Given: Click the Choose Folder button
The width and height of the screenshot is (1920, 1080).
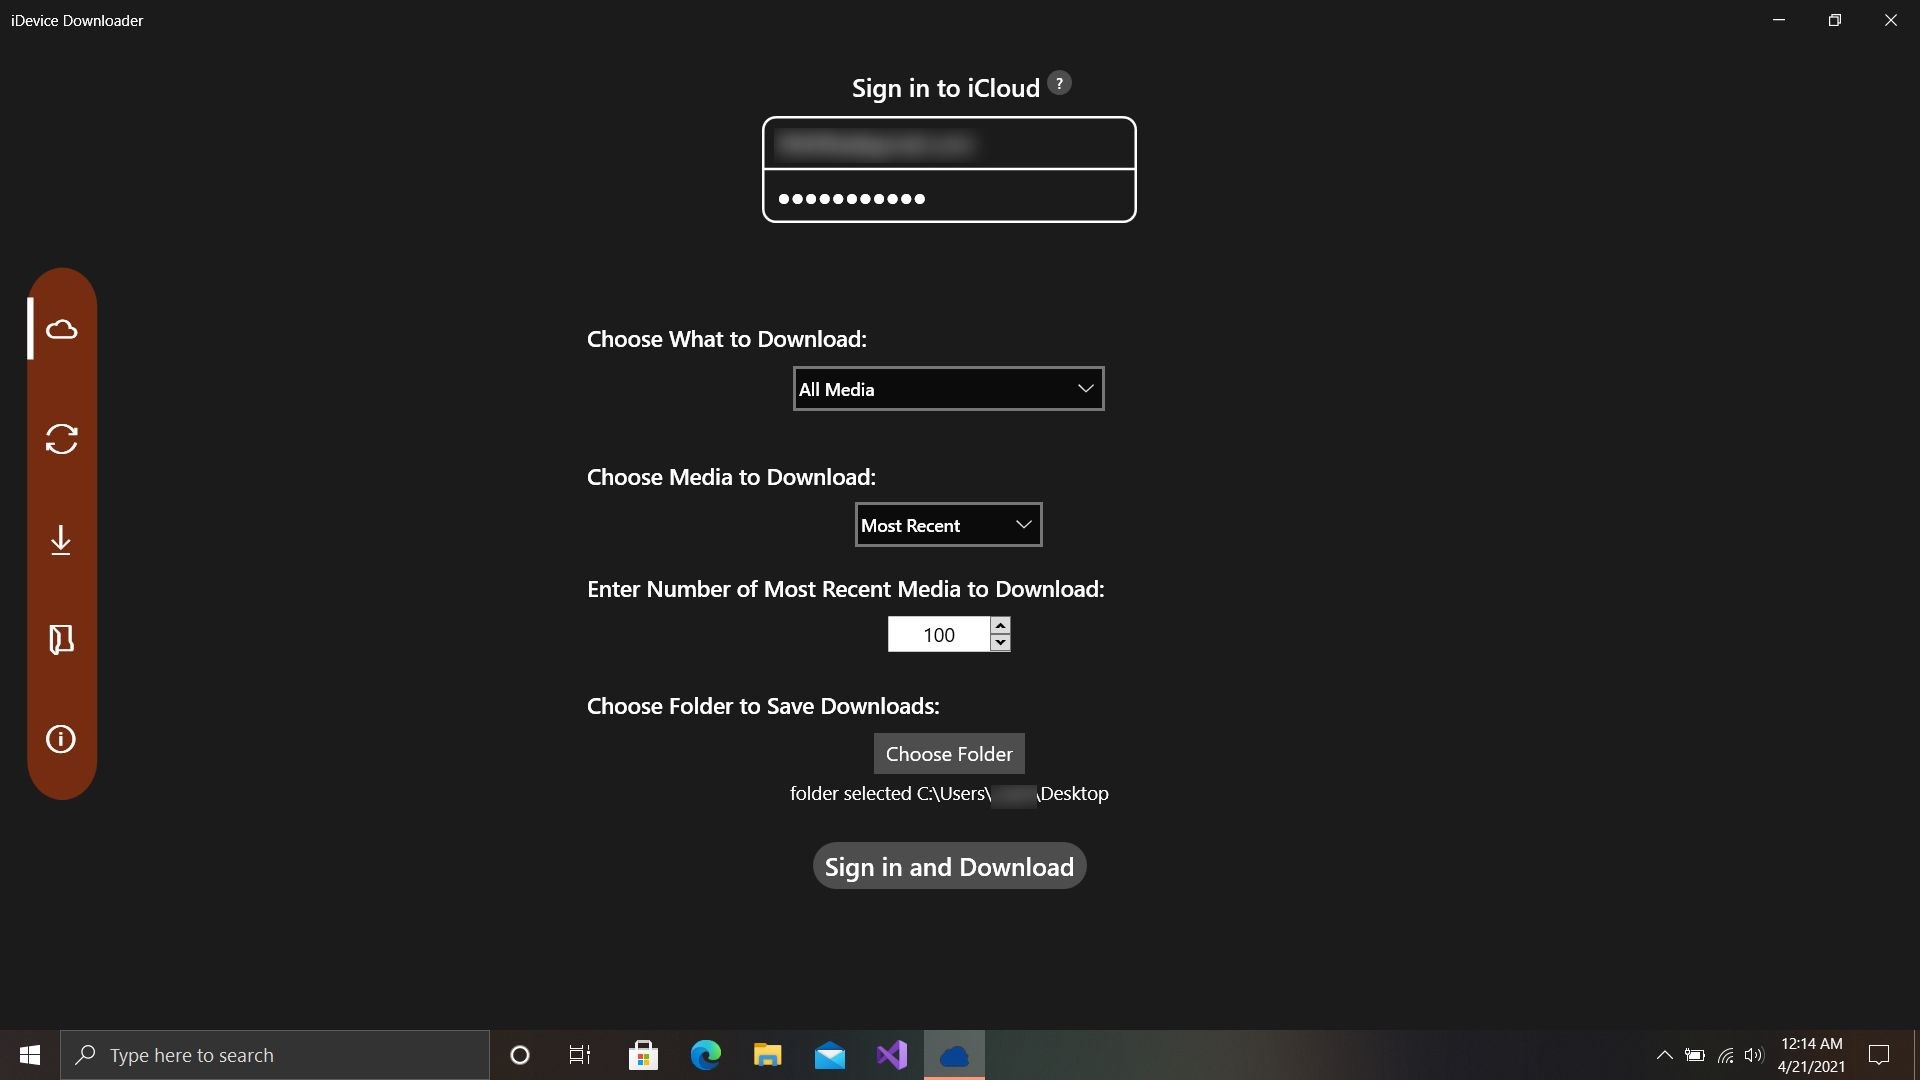Looking at the screenshot, I should (x=948, y=754).
